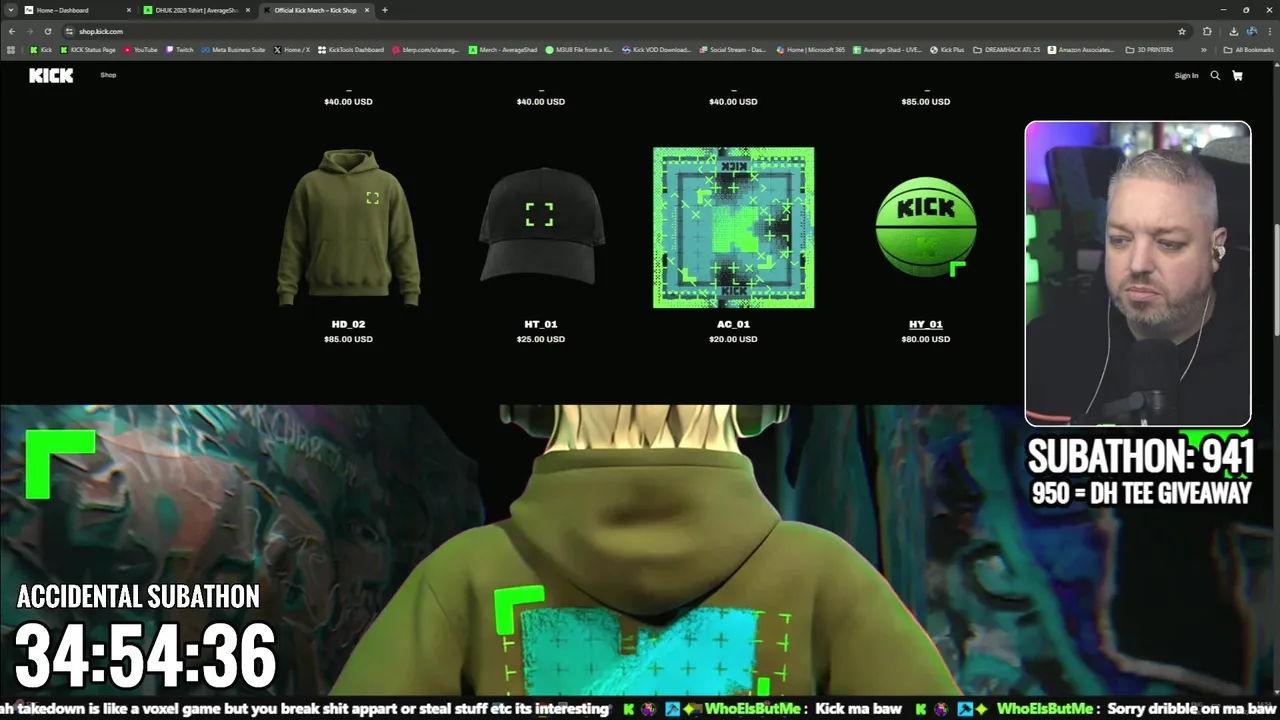Open the Home / X bookmark
The image size is (1280, 720).
292,49
